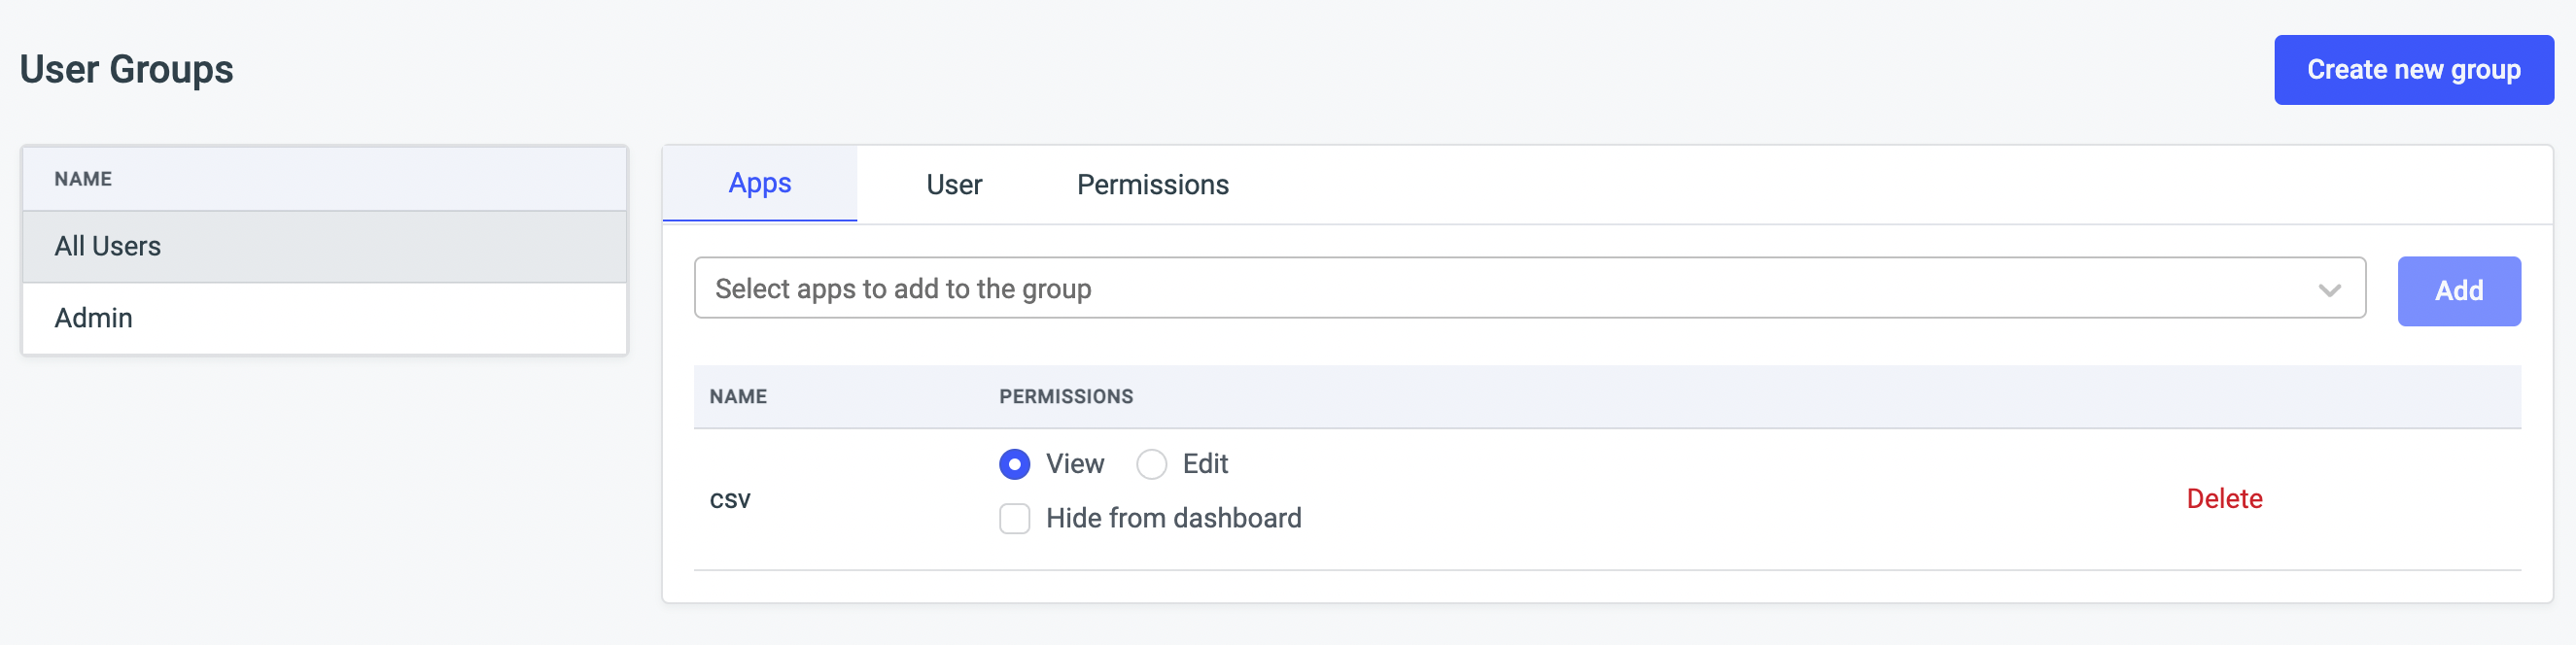Expand the select apps dropdown chevron
The width and height of the screenshot is (2576, 645).
pyautogui.click(x=2328, y=290)
